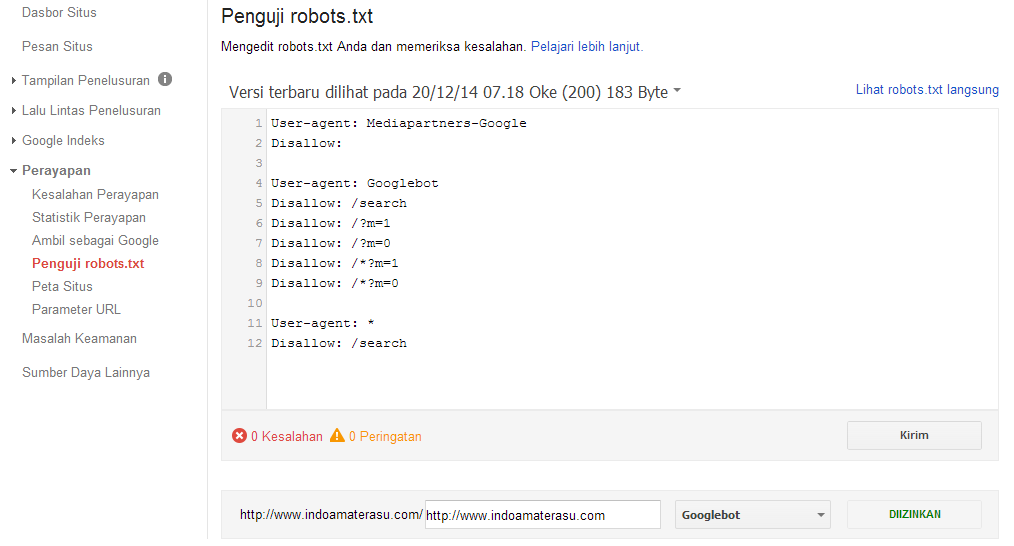Select Ambil sebagai Google

pyautogui.click(x=95, y=241)
